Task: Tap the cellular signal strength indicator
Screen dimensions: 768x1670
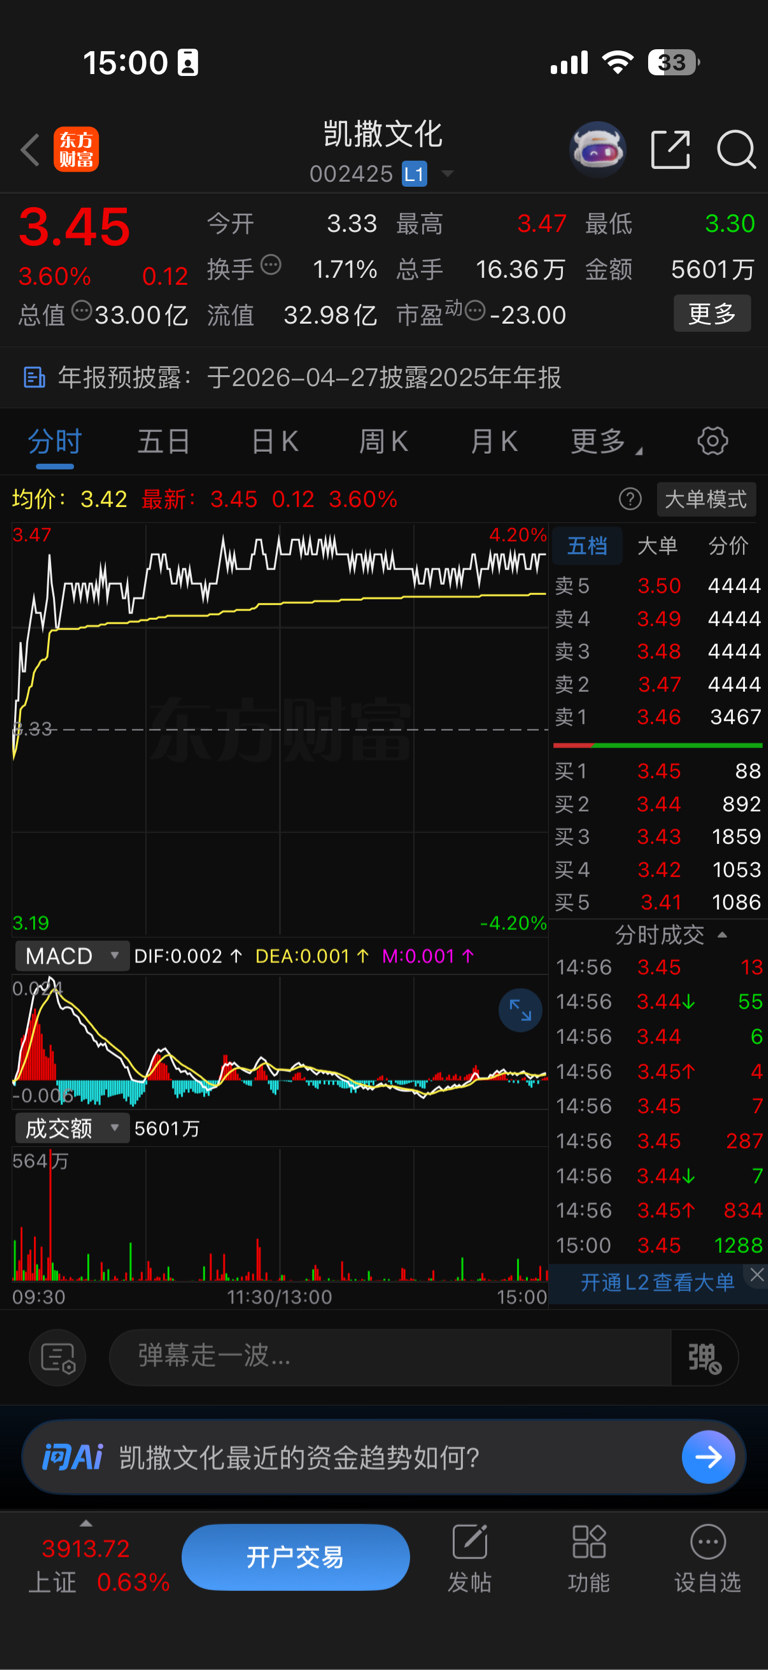Action: pyautogui.click(x=569, y=64)
